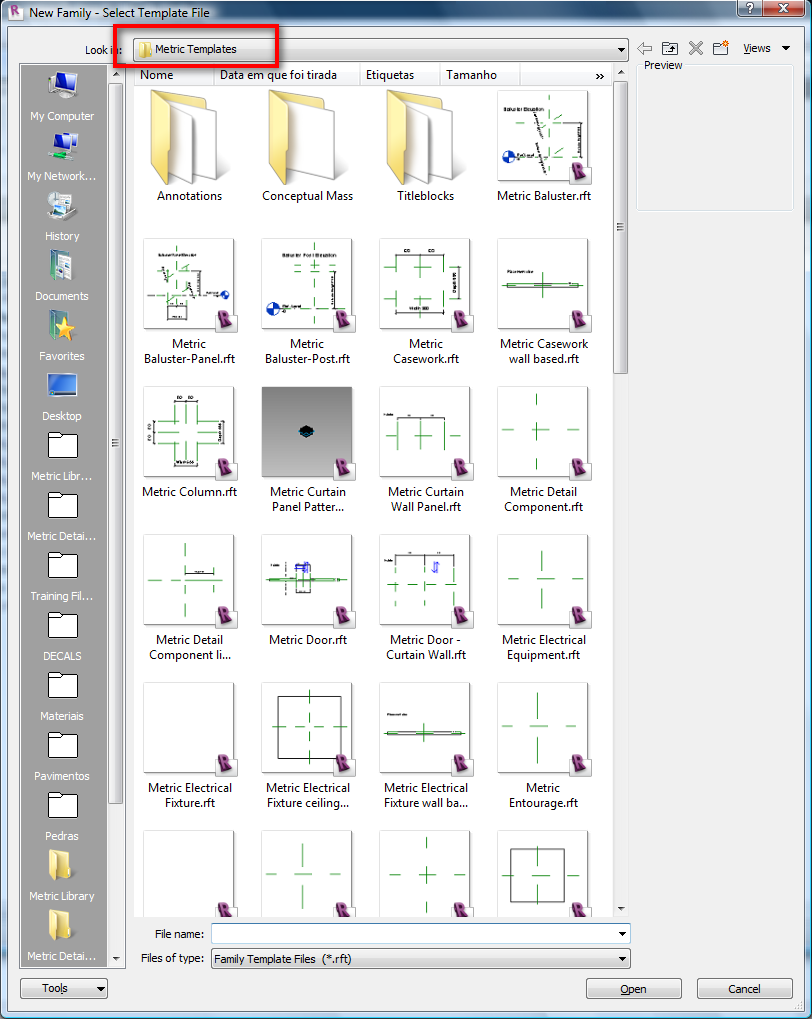Expand the File name dropdown arrow
Viewport: 812px width, 1019px height.
[622, 934]
